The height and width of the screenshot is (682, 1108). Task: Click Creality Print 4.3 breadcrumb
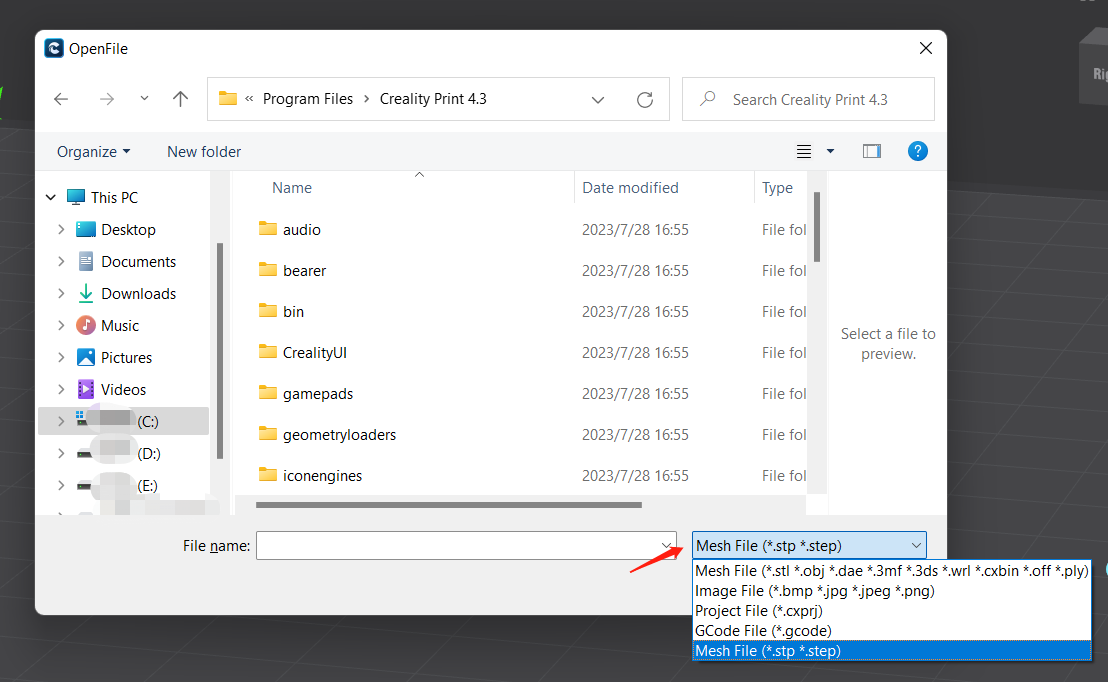[433, 99]
